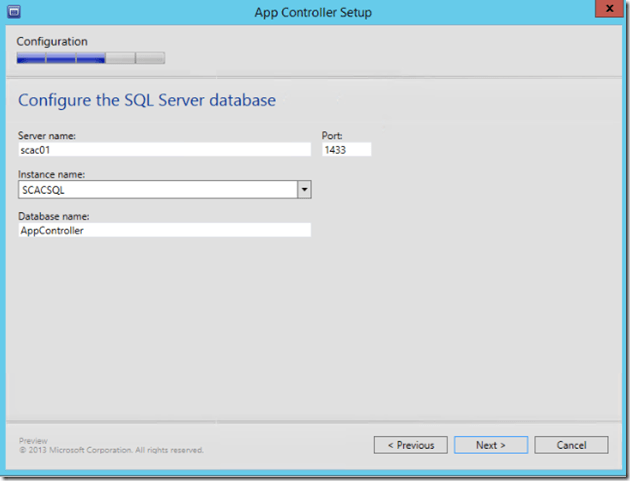Focus the Port field showing 1433

click(346, 150)
